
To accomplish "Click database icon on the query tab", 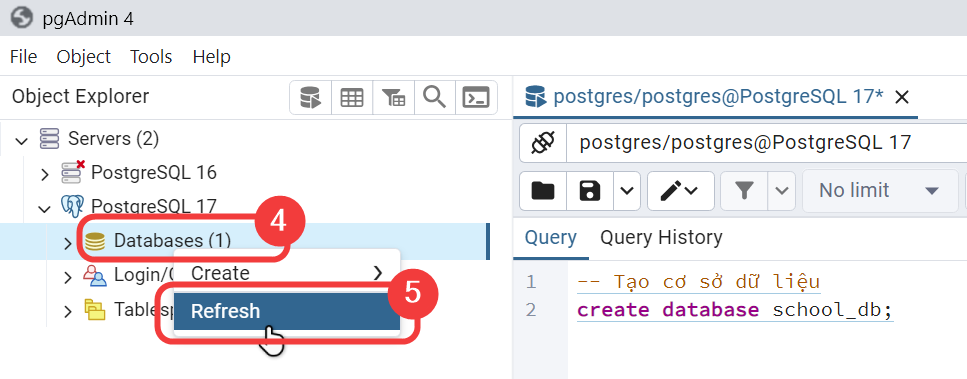I will (535, 97).
